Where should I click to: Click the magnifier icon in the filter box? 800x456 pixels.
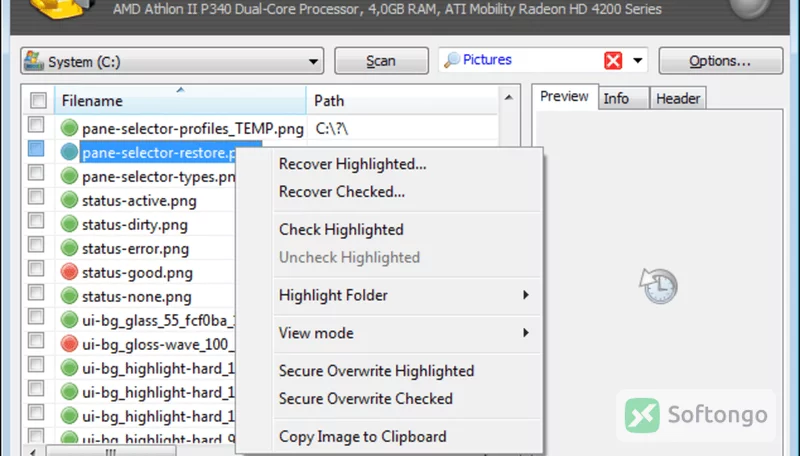point(452,60)
